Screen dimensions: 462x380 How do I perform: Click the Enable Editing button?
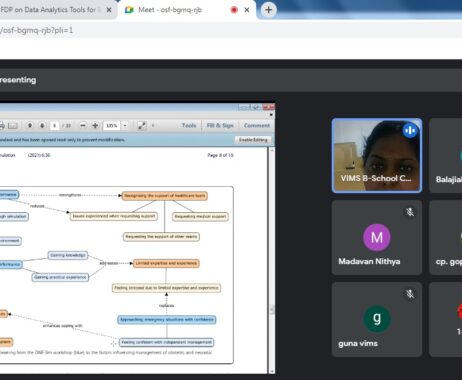(x=253, y=140)
